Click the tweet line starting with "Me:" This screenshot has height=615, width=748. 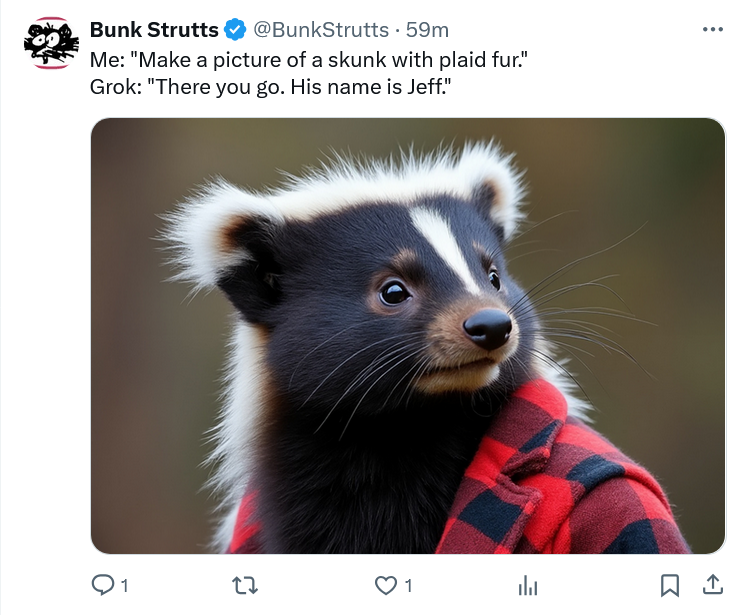click(x=309, y=60)
